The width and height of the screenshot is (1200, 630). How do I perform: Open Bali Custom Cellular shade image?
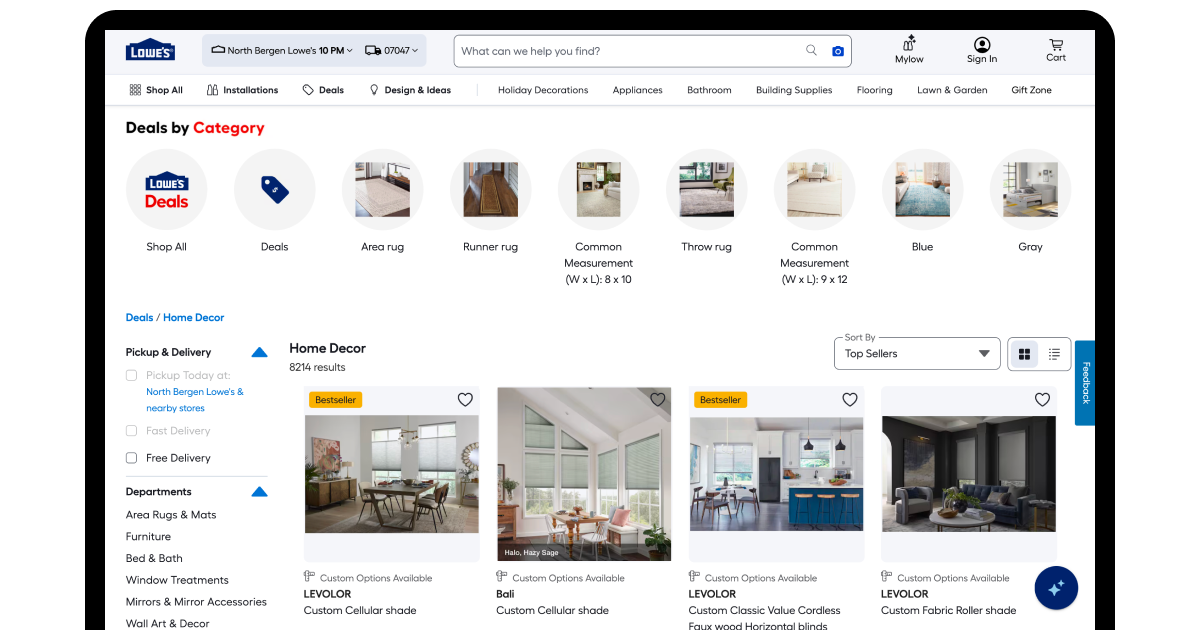(584, 474)
